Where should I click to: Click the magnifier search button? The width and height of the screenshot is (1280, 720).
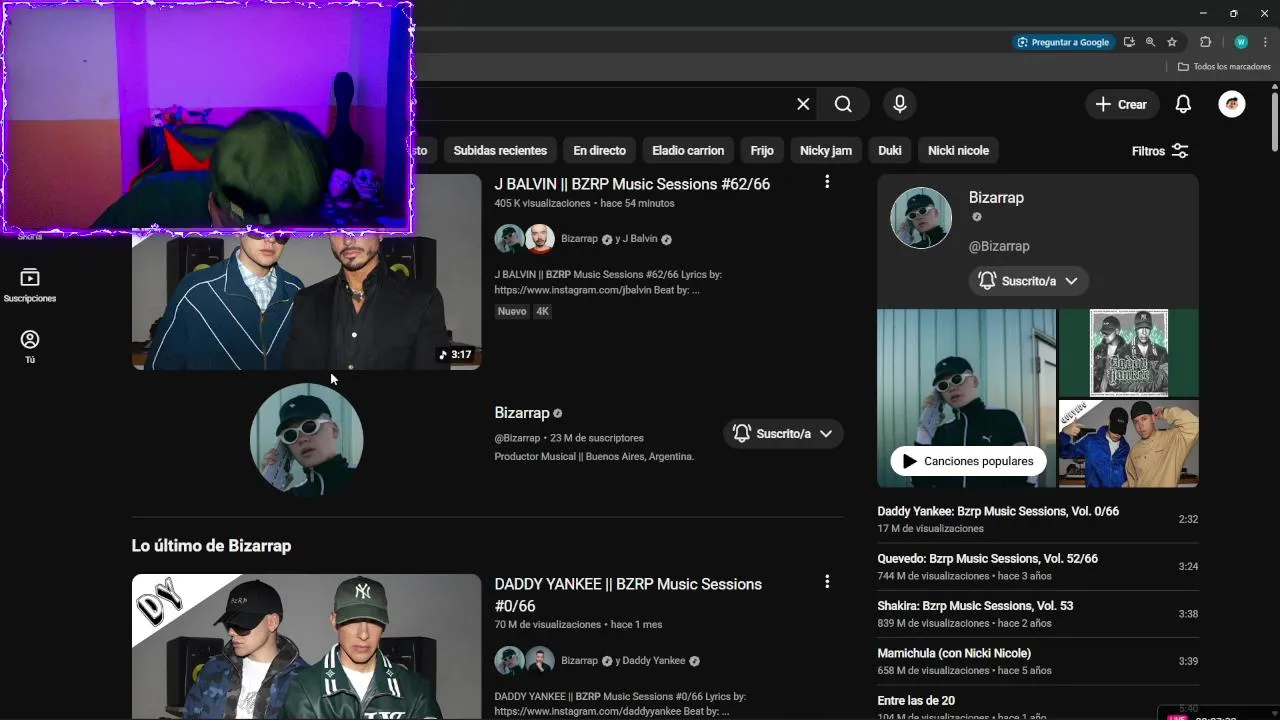tap(843, 104)
